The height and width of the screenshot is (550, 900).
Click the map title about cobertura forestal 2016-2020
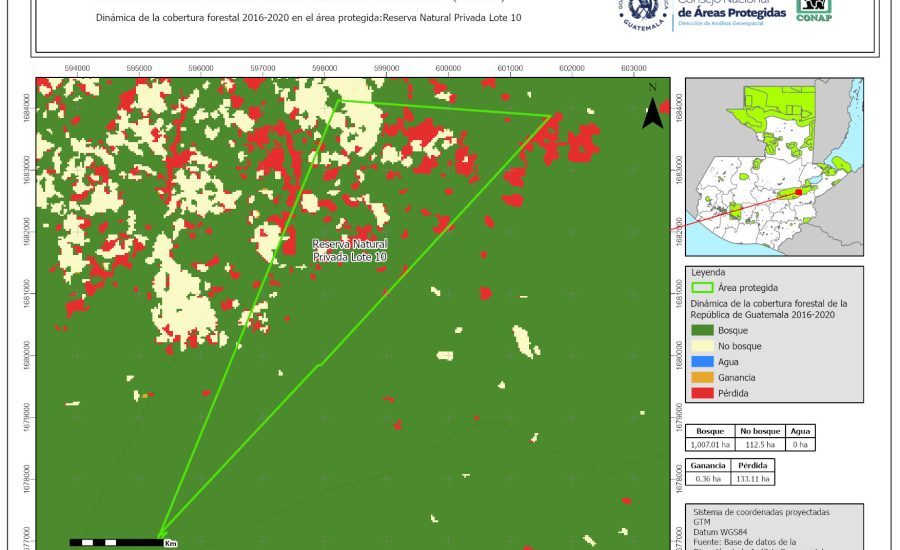tap(309, 18)
